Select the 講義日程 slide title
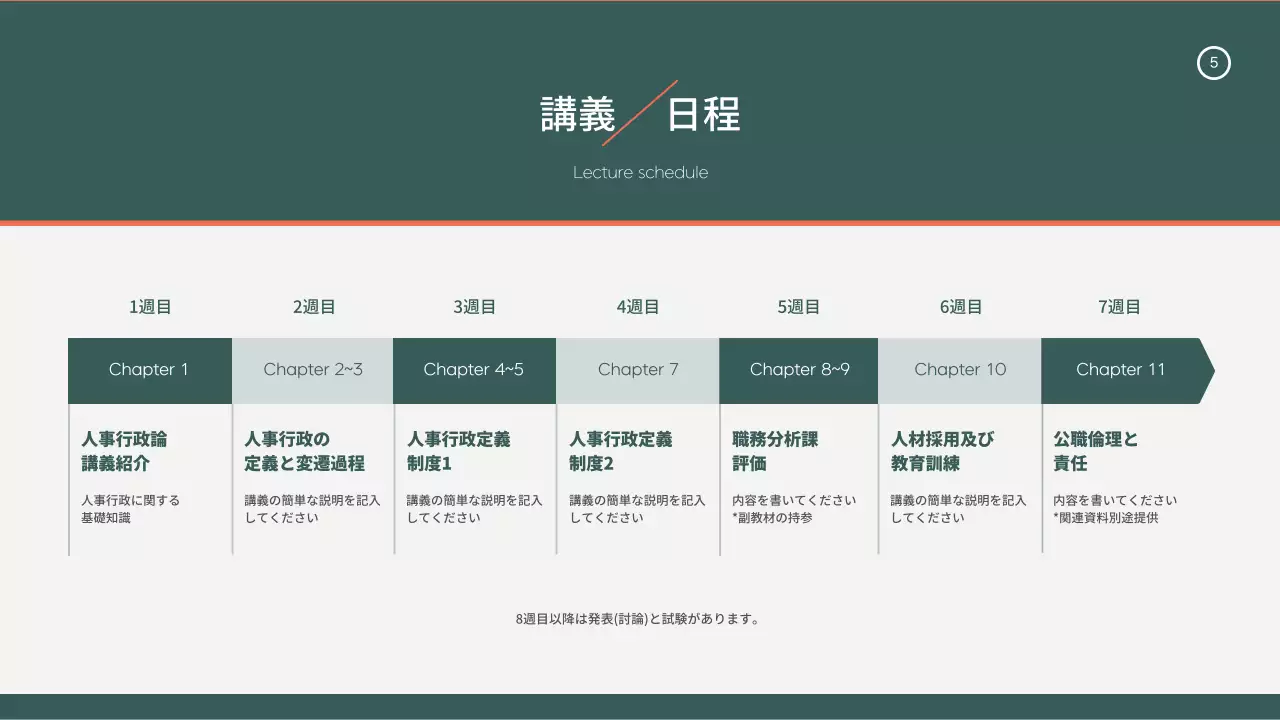Screen dimensions: 1280x720 click(x=640, y=113)
